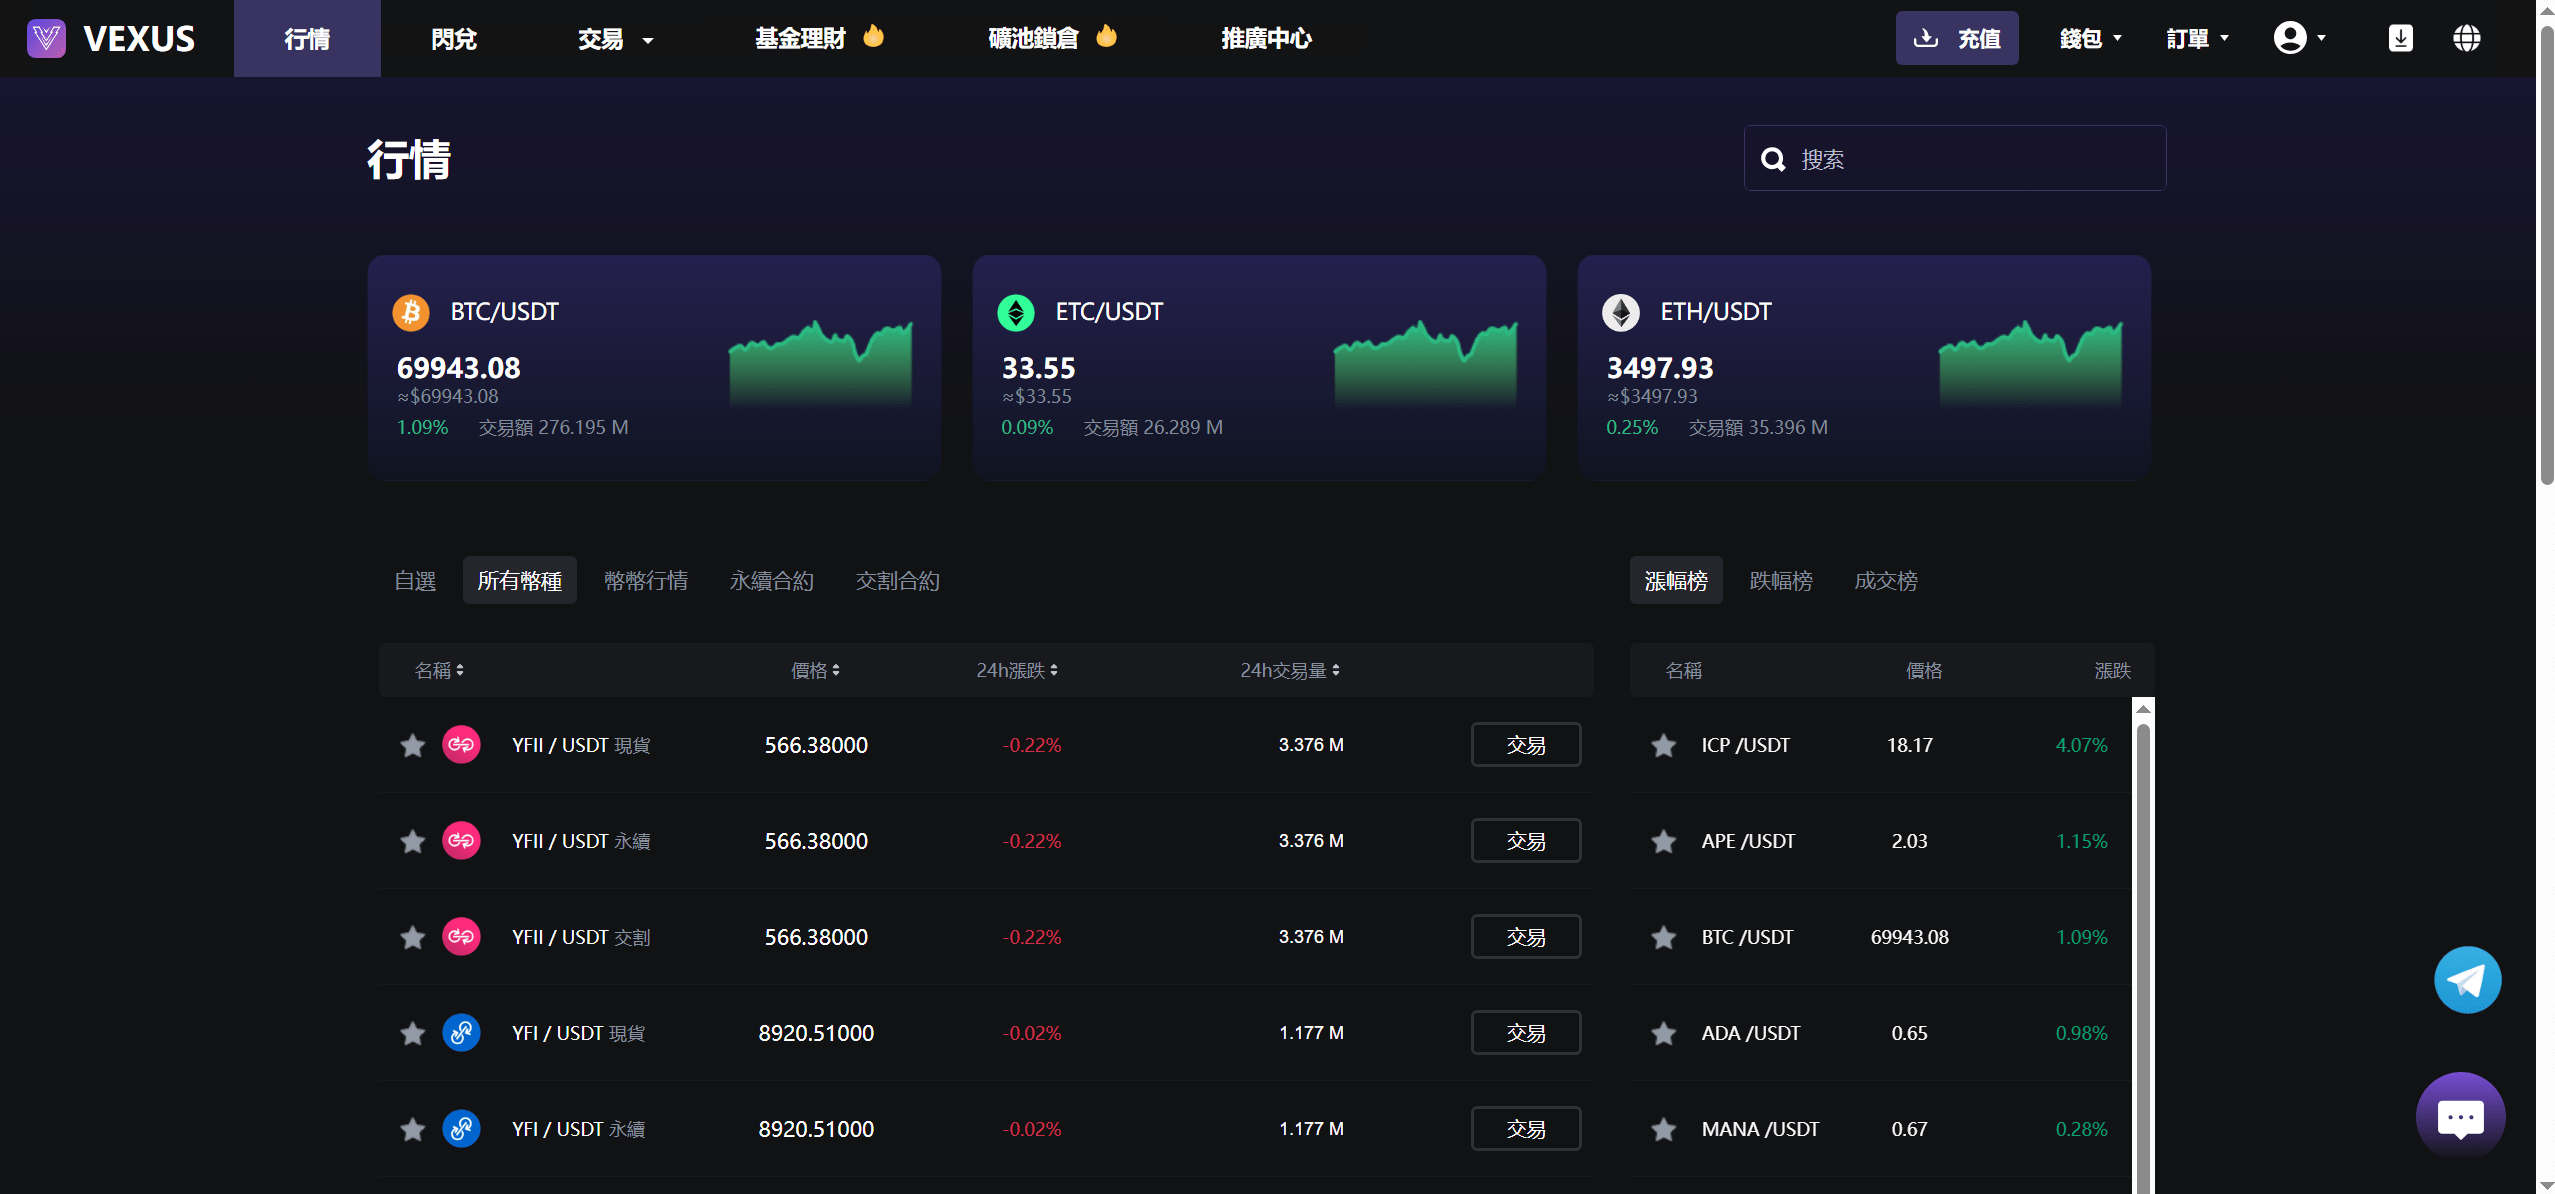
Task: Star the ICP/USDT row in gainers list
Action: (x=1663, y=744)
